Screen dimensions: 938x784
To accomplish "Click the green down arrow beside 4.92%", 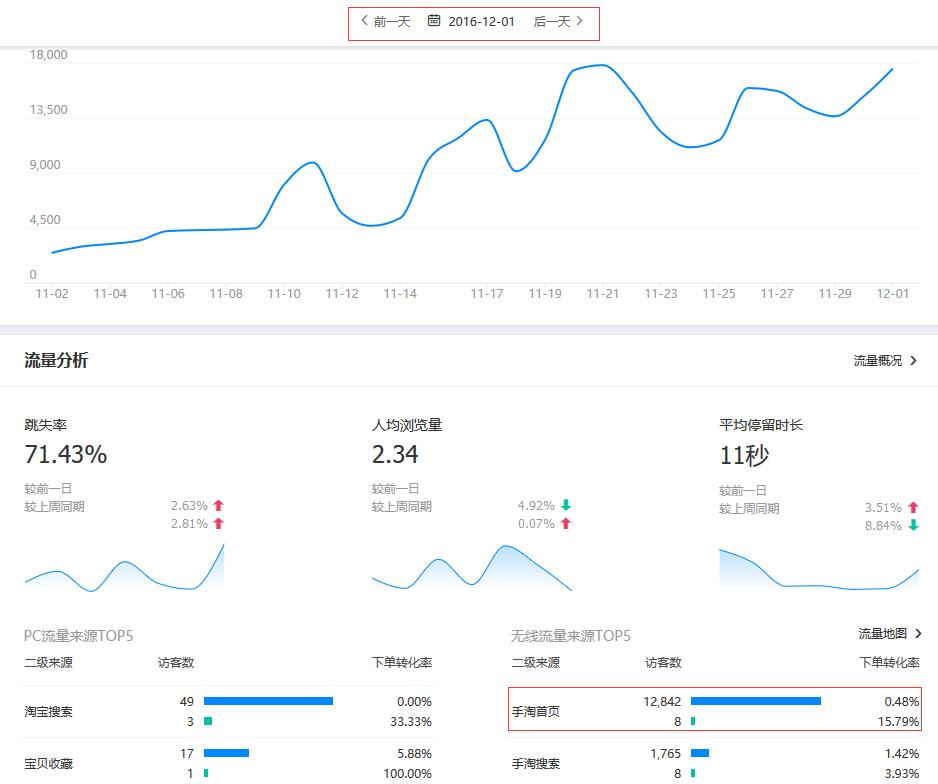I will tap(565, 507).
